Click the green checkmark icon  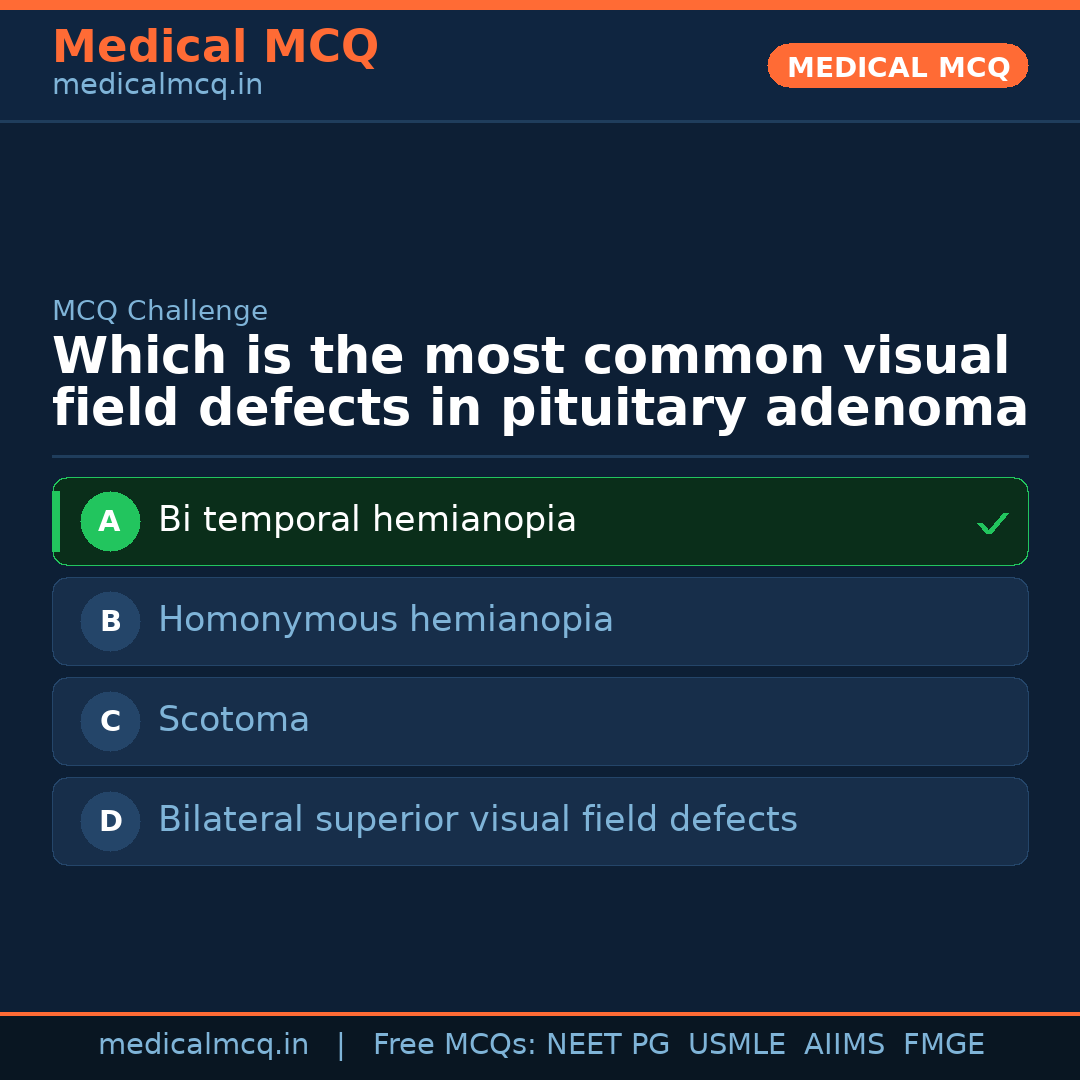(992, 523)
